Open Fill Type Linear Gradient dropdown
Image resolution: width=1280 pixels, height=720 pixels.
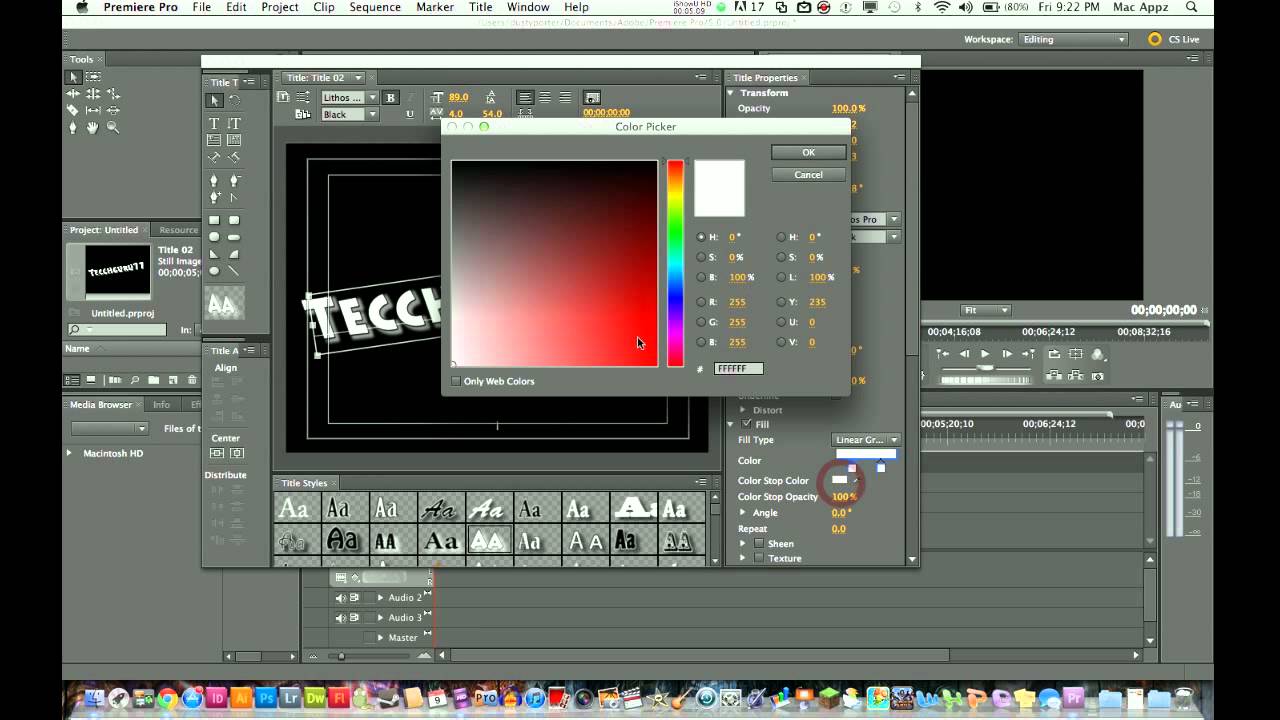coord(866,440)
